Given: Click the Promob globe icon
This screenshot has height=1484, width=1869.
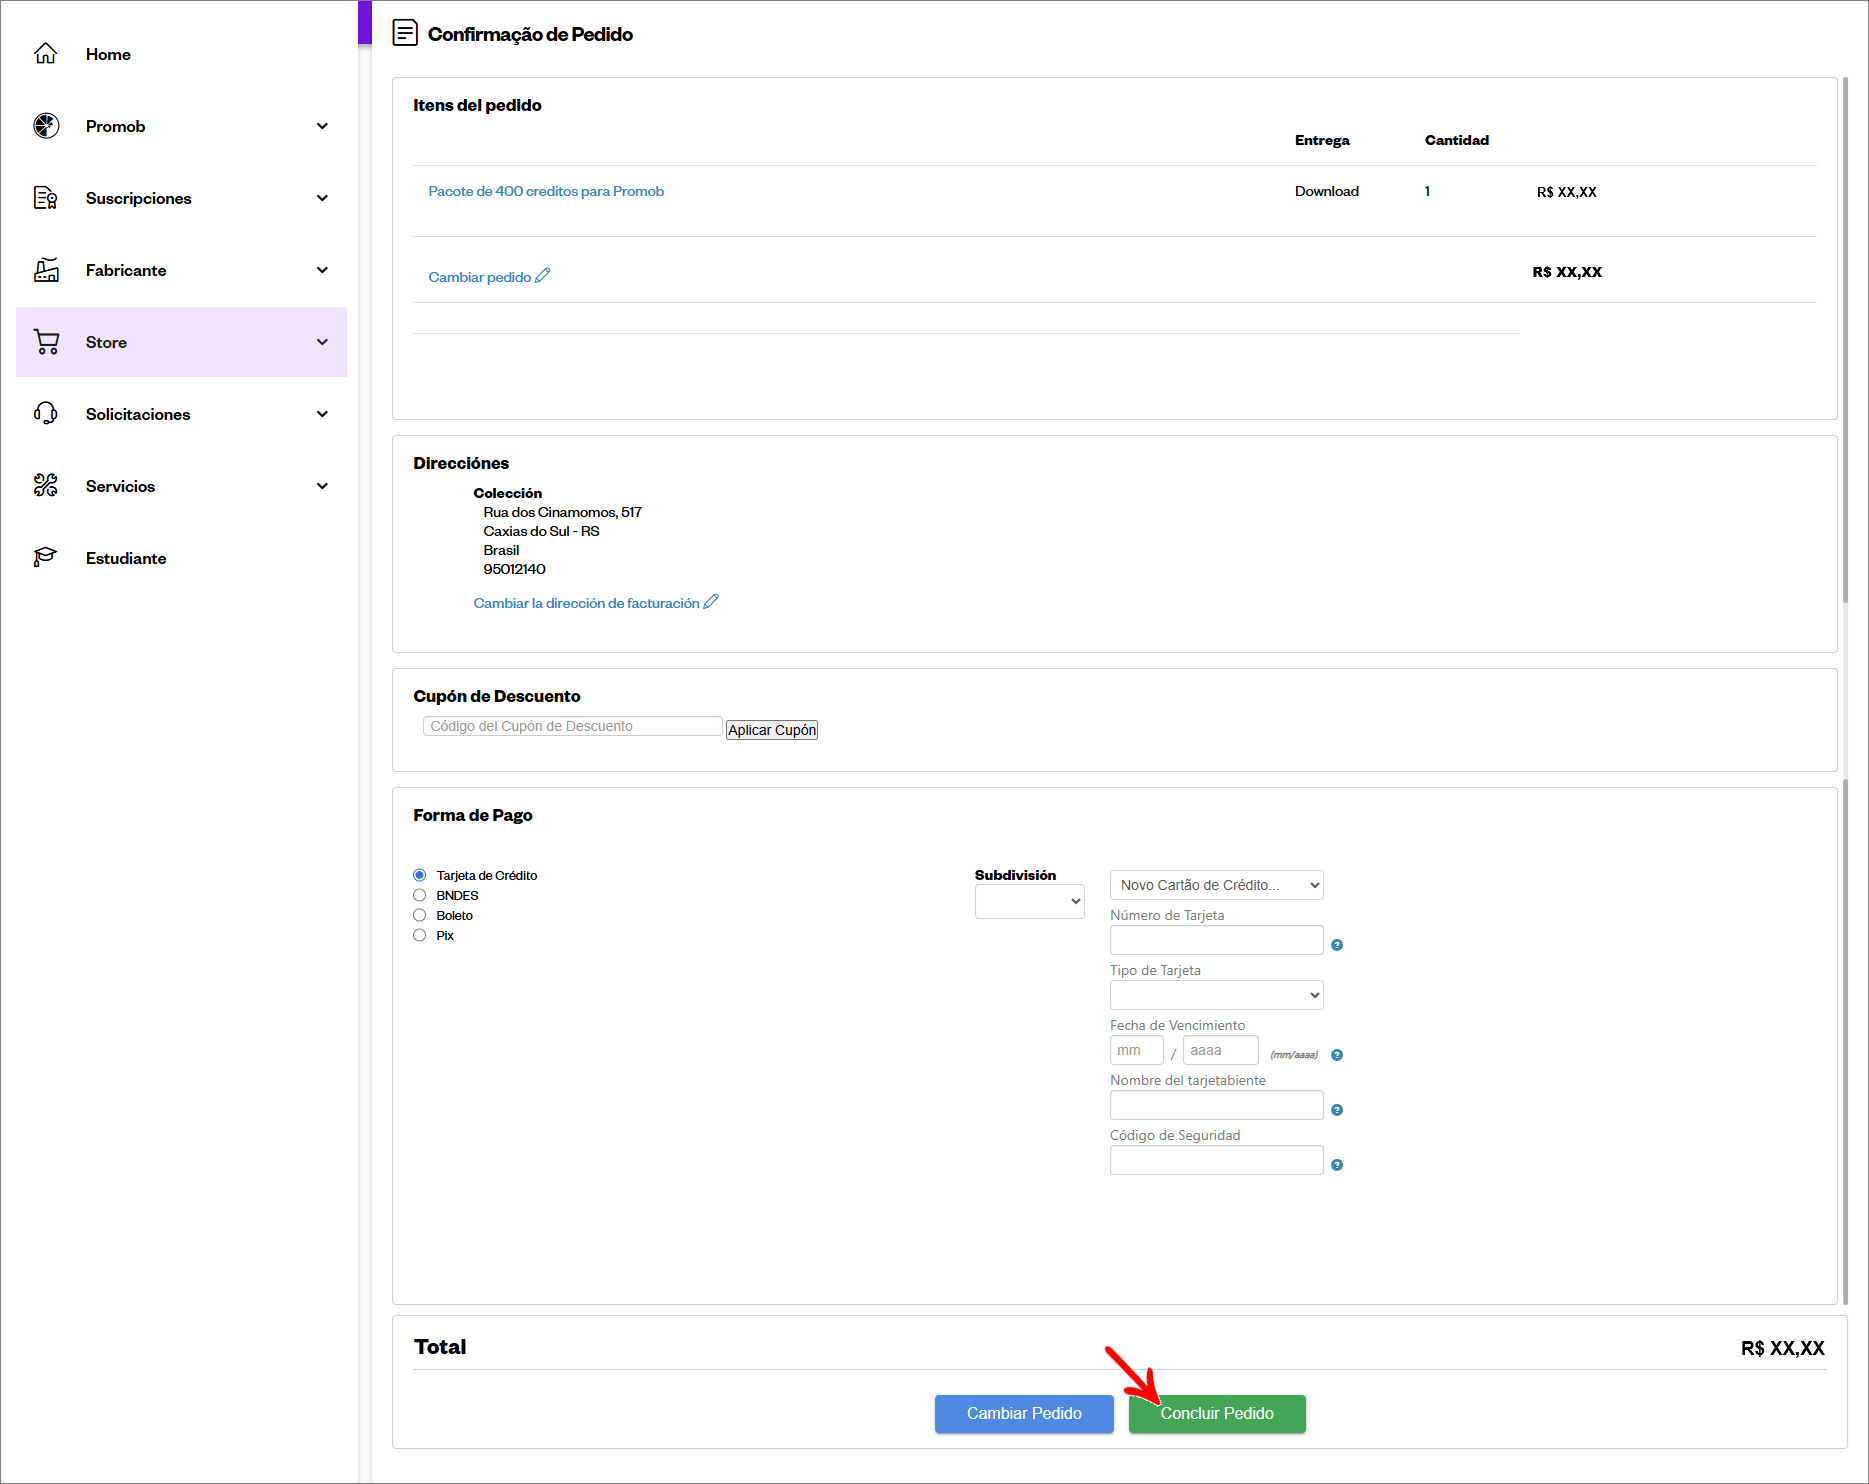Looking at the screenshot, I should pyautogui.click(x=46, y=126).
